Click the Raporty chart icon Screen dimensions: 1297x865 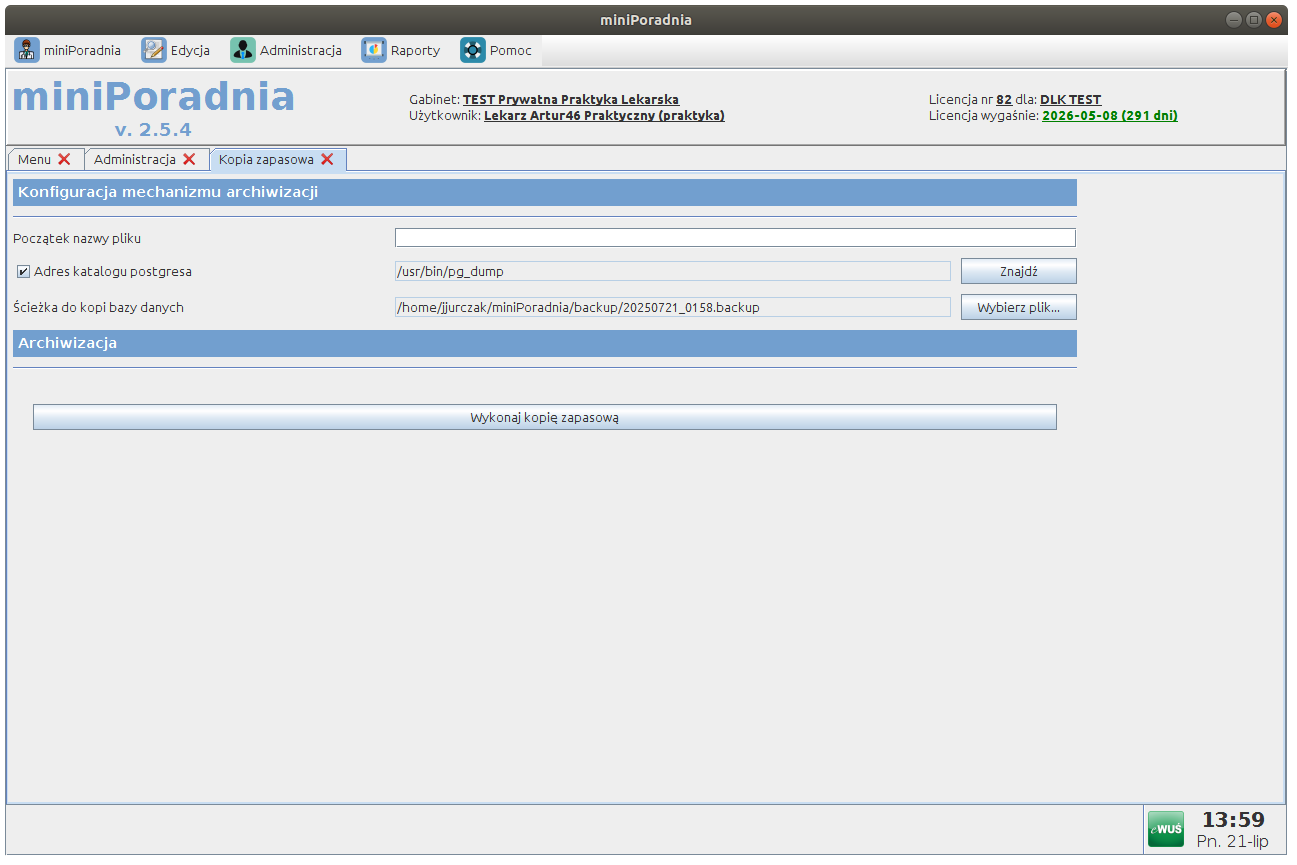tap(374, 50)
